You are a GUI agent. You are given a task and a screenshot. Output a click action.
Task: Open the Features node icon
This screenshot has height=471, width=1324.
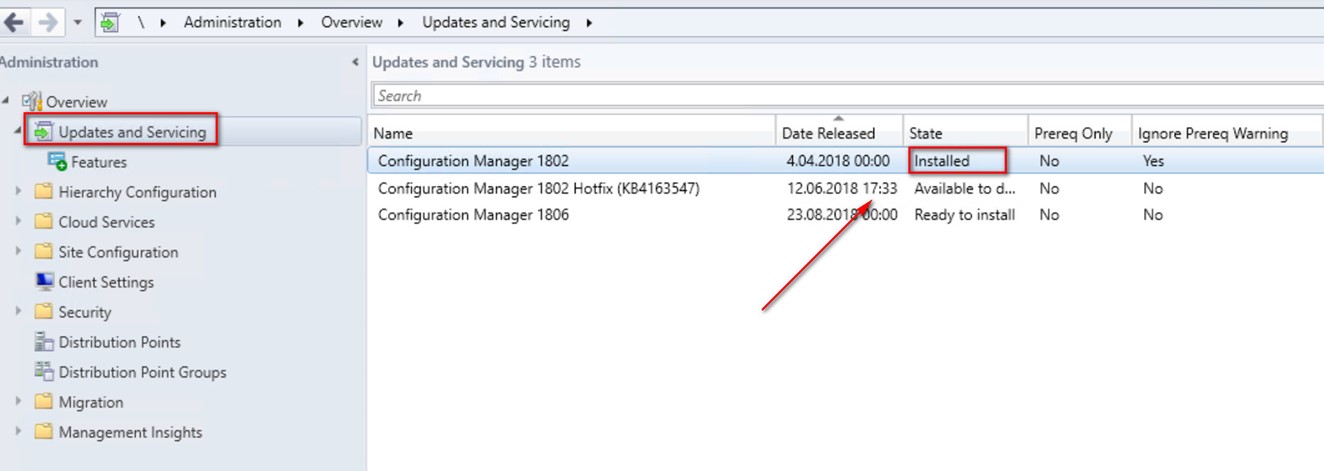(x=57, y=161)
